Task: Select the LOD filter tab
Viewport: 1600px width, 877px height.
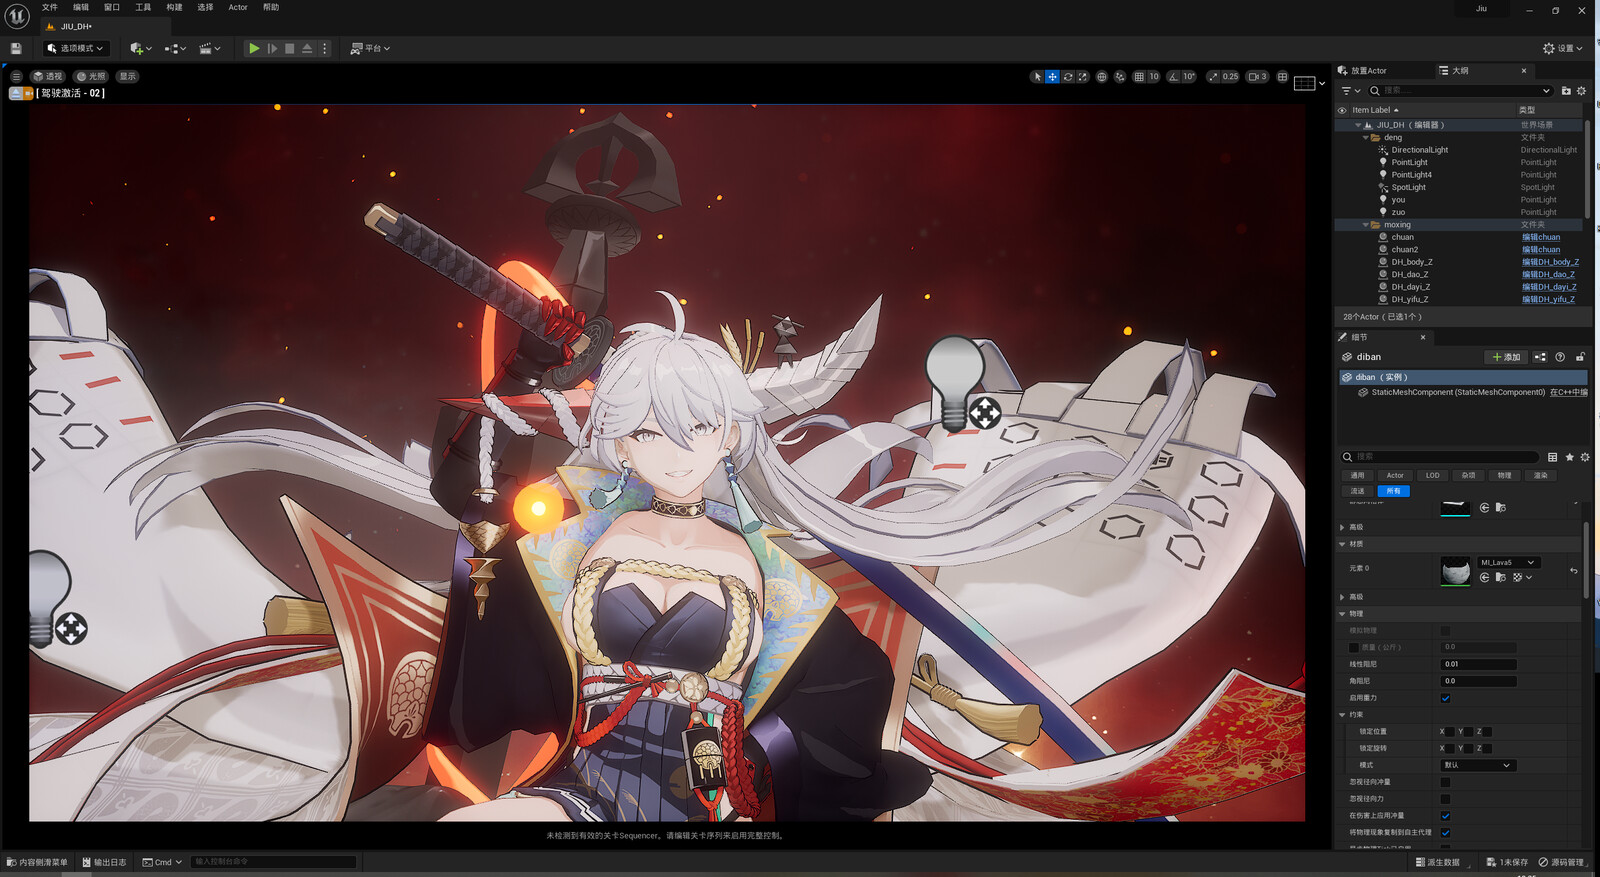Action: point(1432,476)
